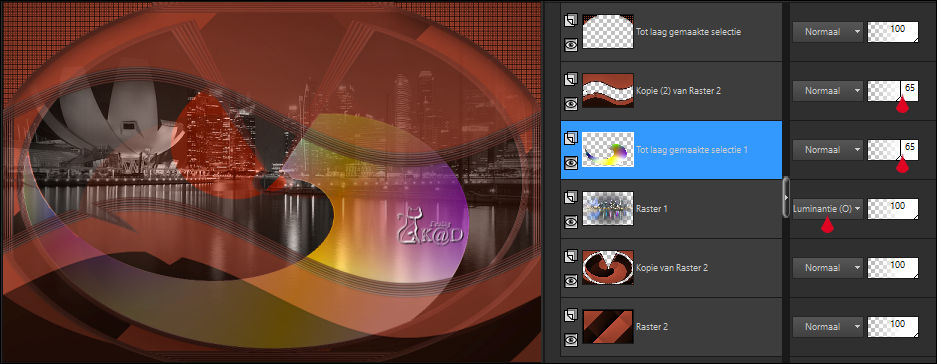Select the top Tot laag gemaakte selectie layer
The width and height of the screenshot is (937, 364).
[671, 32]
